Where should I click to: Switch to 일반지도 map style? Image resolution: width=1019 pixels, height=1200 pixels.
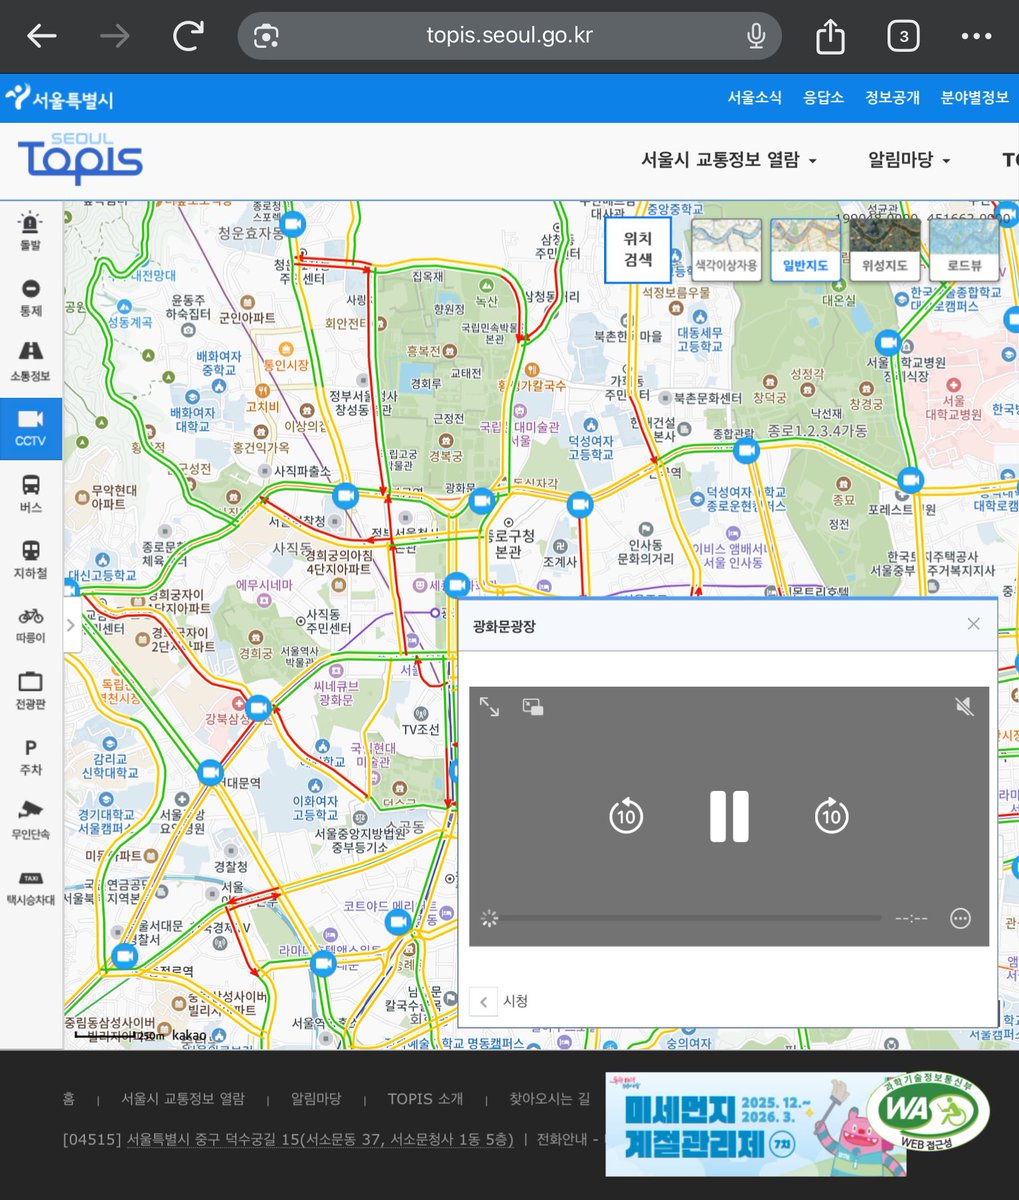coord(805,250)
